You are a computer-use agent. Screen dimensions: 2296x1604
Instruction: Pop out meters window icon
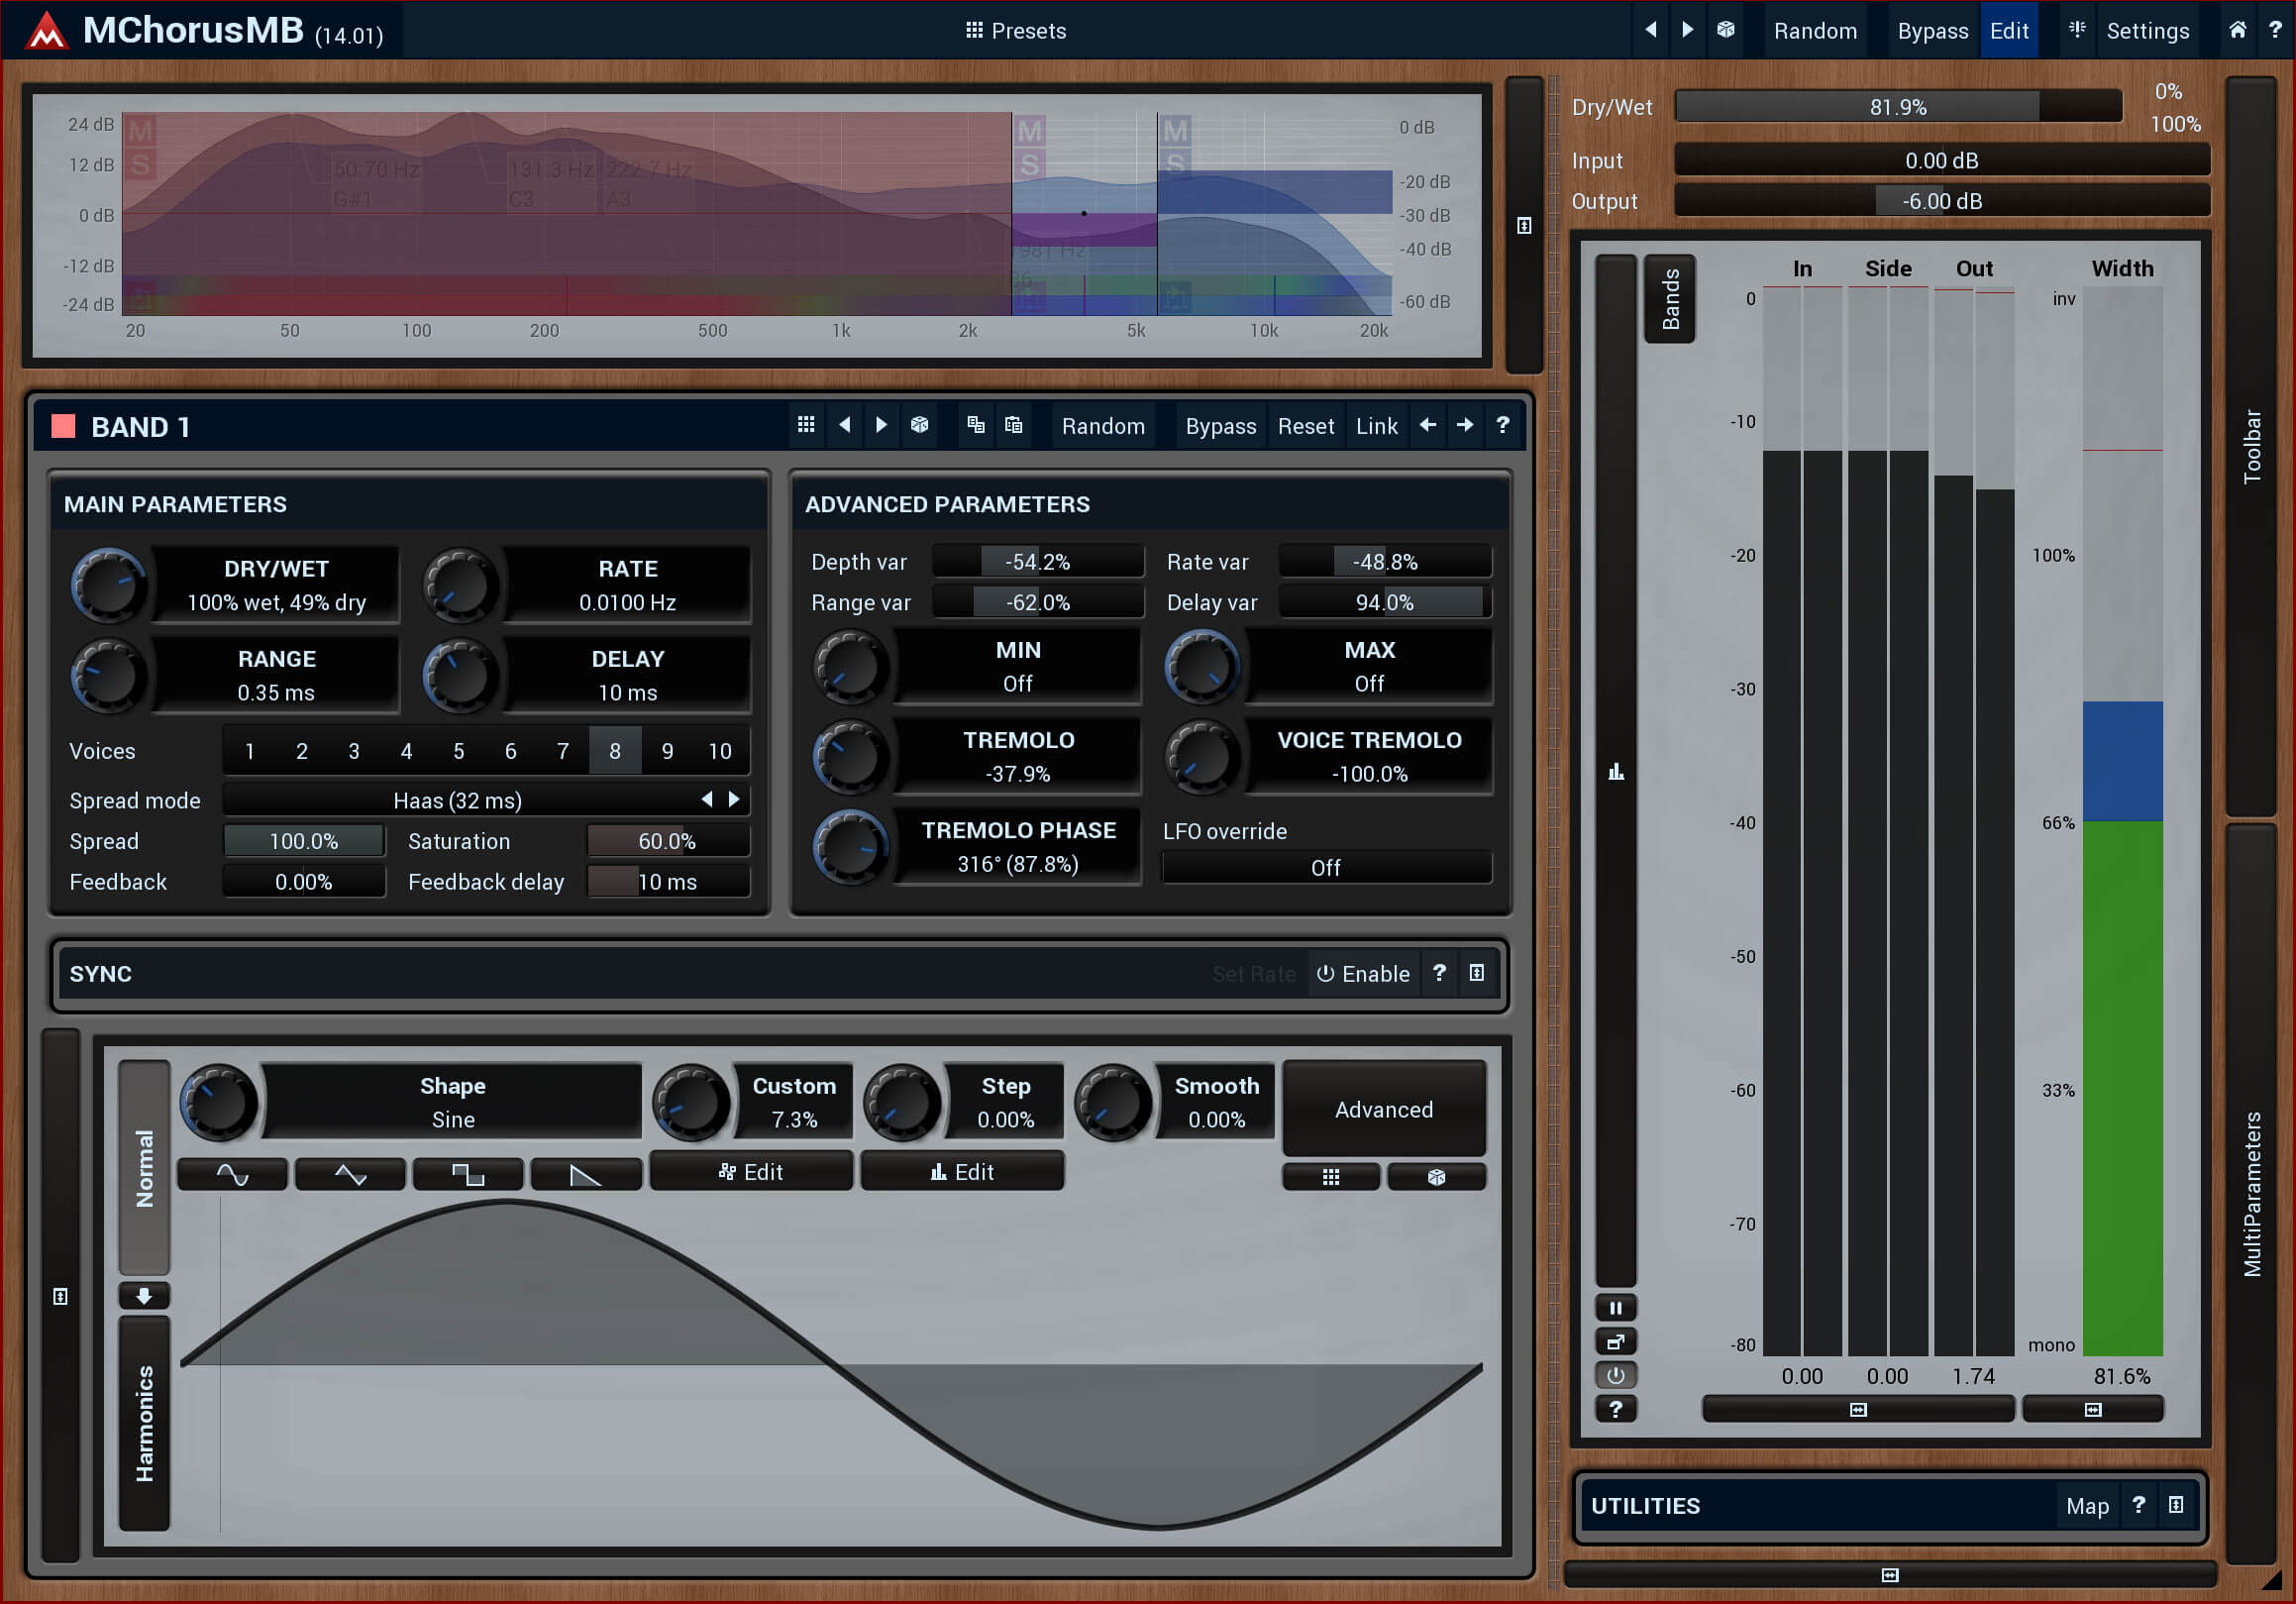[x=1615, y=1342]
